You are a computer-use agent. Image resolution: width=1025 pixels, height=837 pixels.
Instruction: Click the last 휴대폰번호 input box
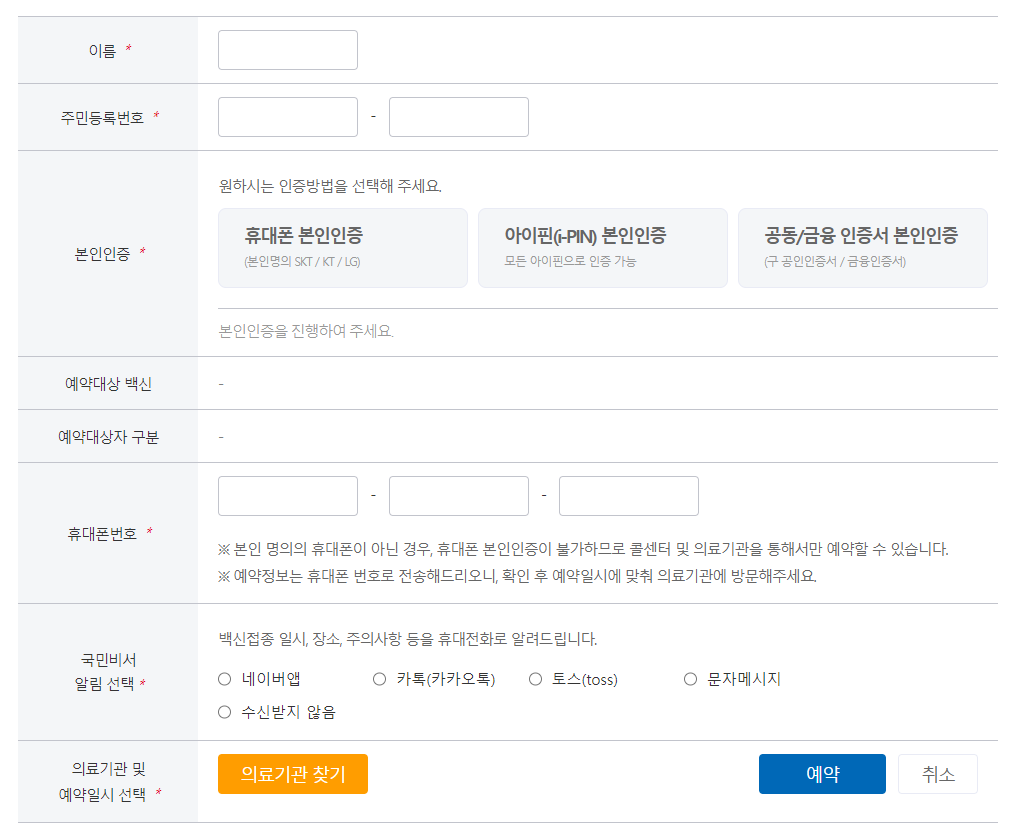[x=629, y=496]
